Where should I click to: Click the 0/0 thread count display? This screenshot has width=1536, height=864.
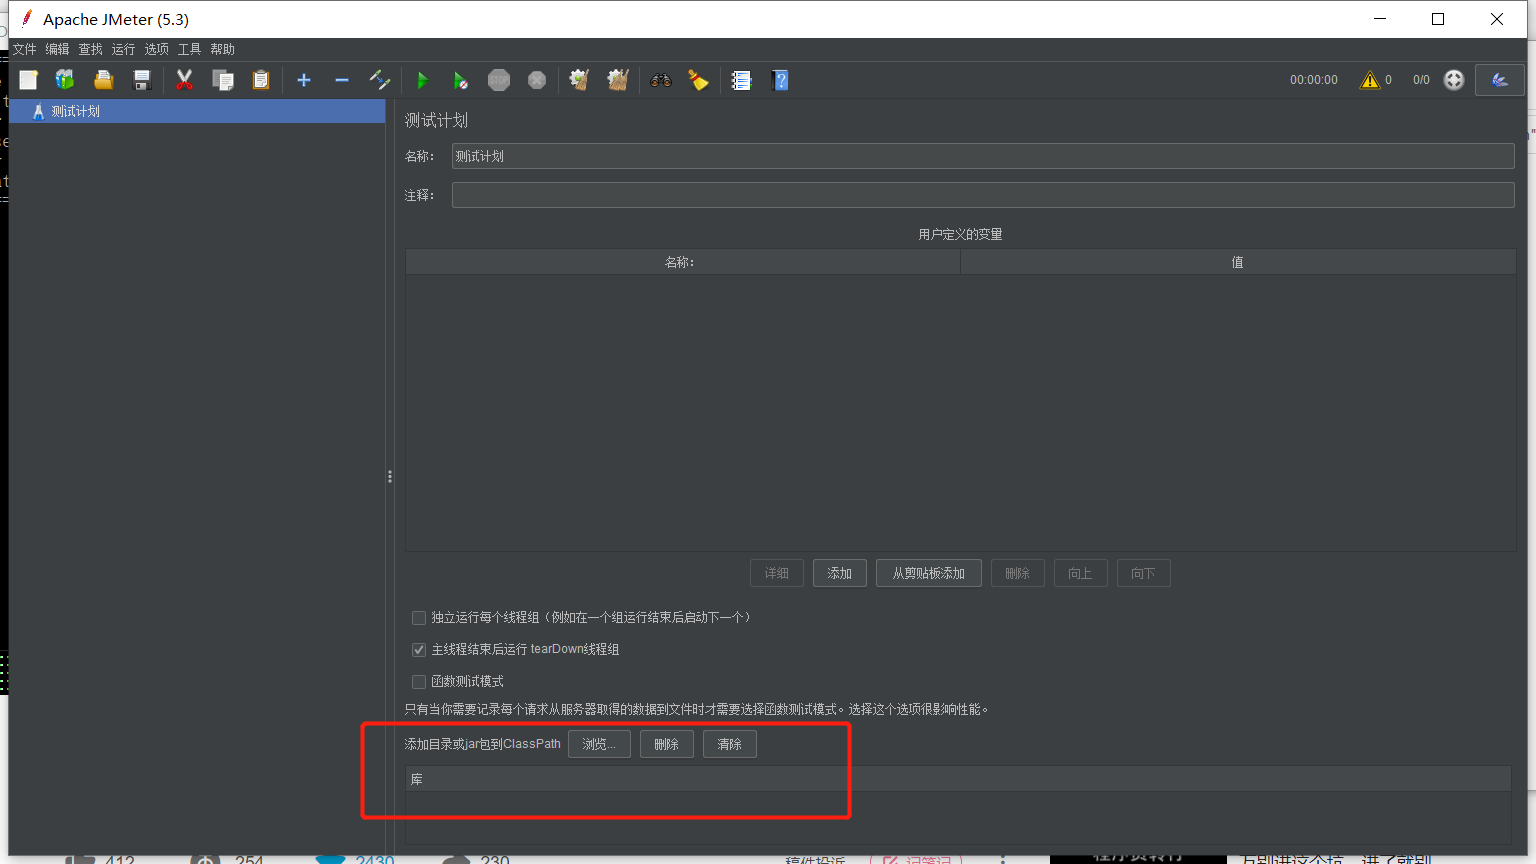[x=1421, y=80]
